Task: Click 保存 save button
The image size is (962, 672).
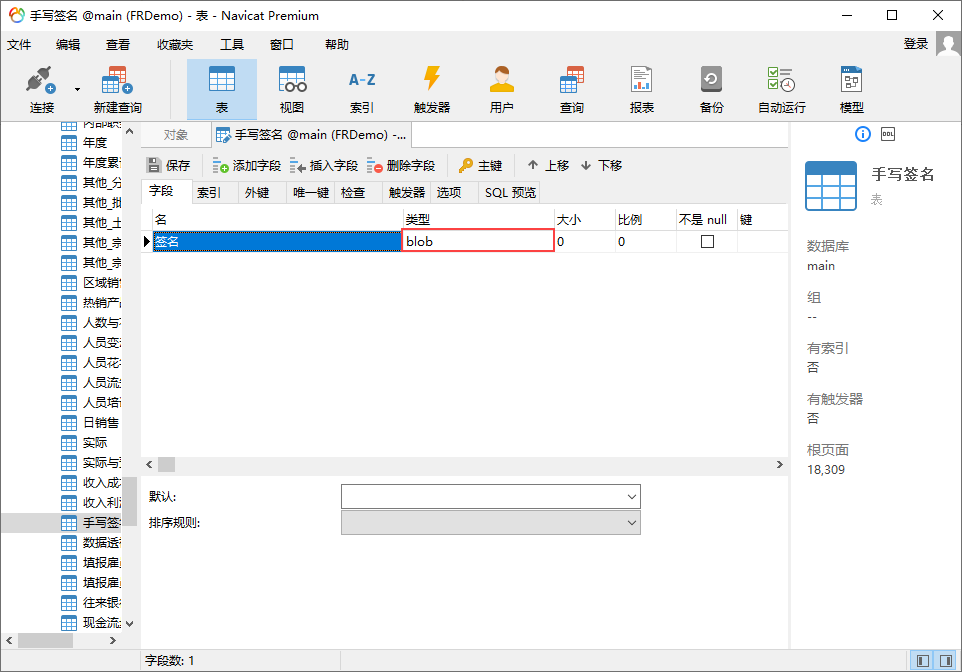Action: pyautogui.click(x=169, y=165)
